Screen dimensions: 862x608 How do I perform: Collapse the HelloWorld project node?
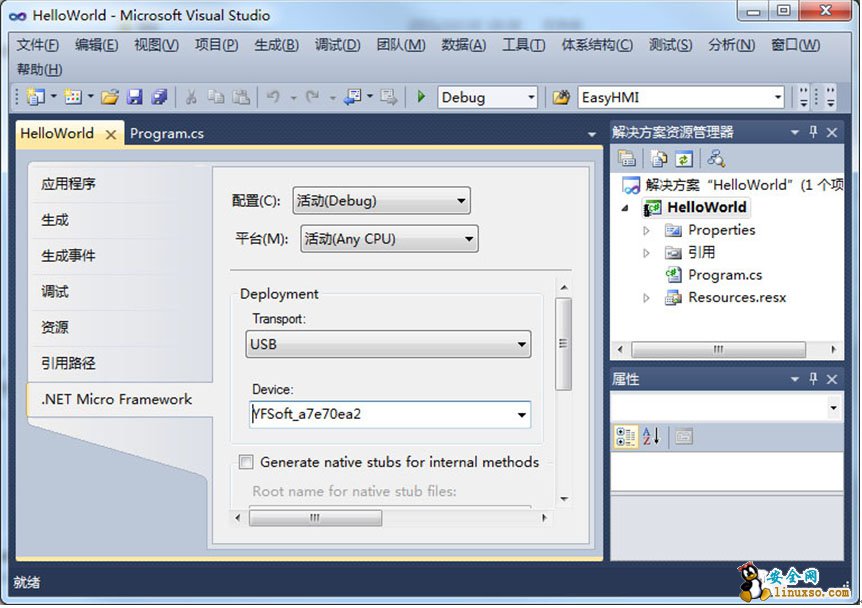tap(626, 208)
